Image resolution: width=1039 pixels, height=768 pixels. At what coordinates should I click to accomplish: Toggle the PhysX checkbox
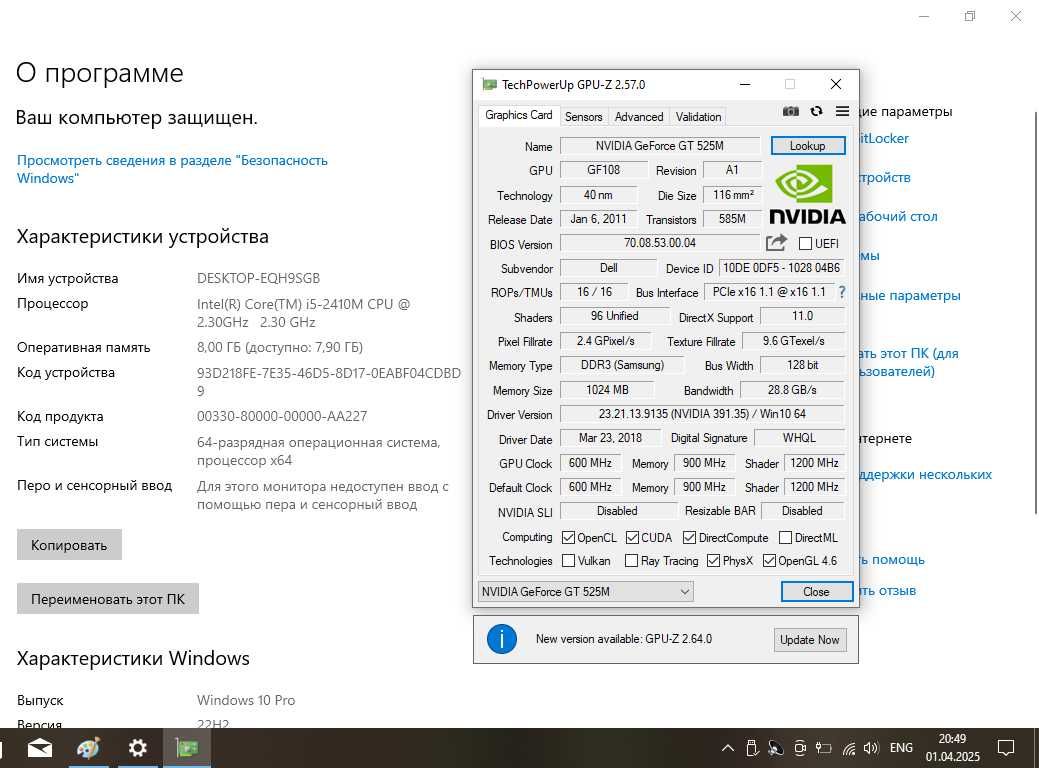click(x=713, y=561)
